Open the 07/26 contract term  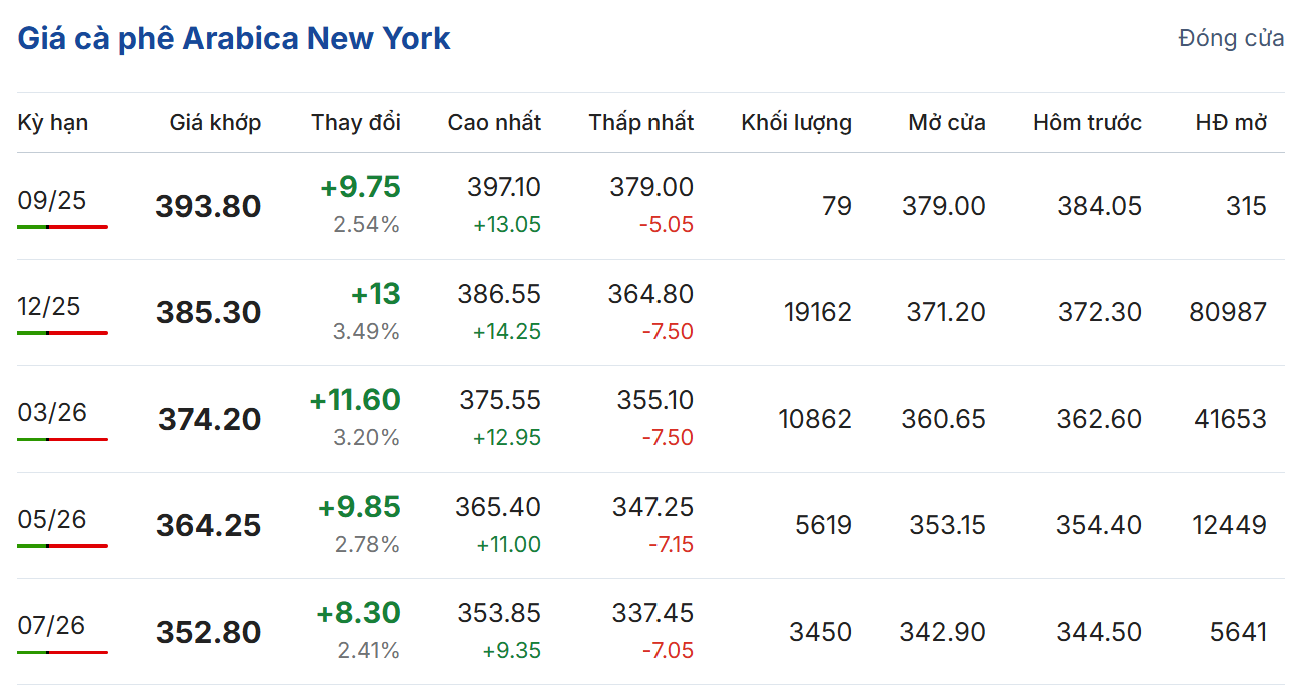coord(52,626)
